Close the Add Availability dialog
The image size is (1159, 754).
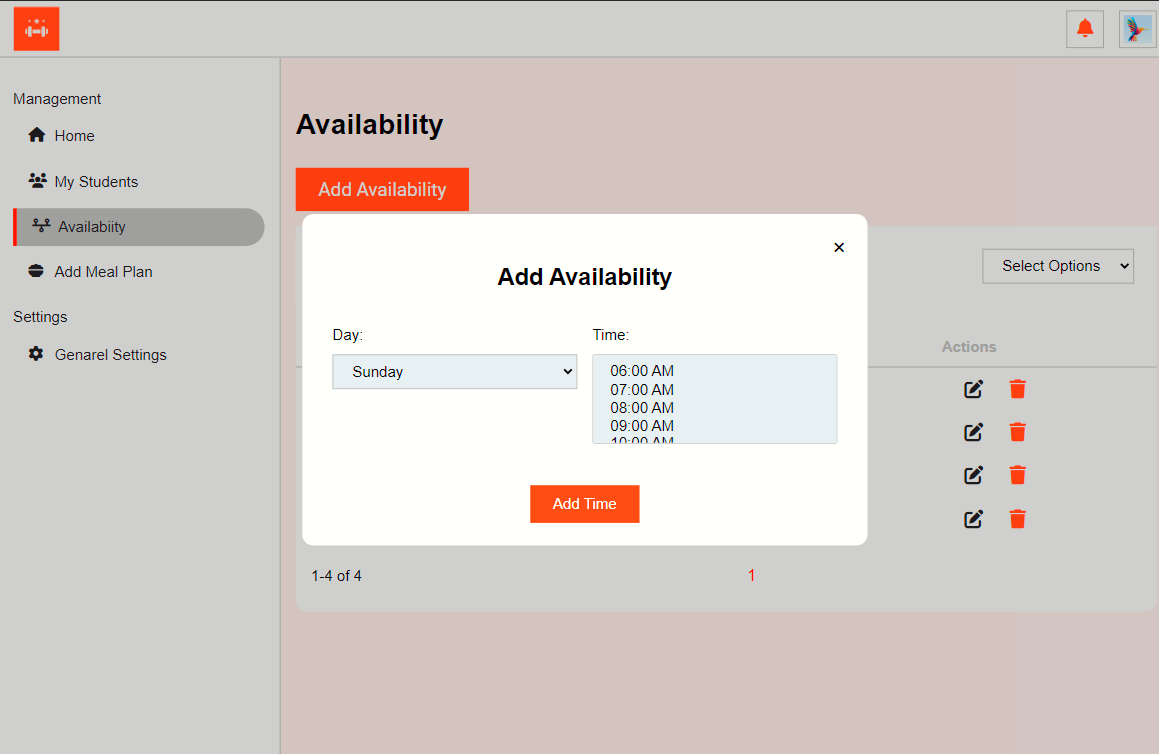coord(839,248)
